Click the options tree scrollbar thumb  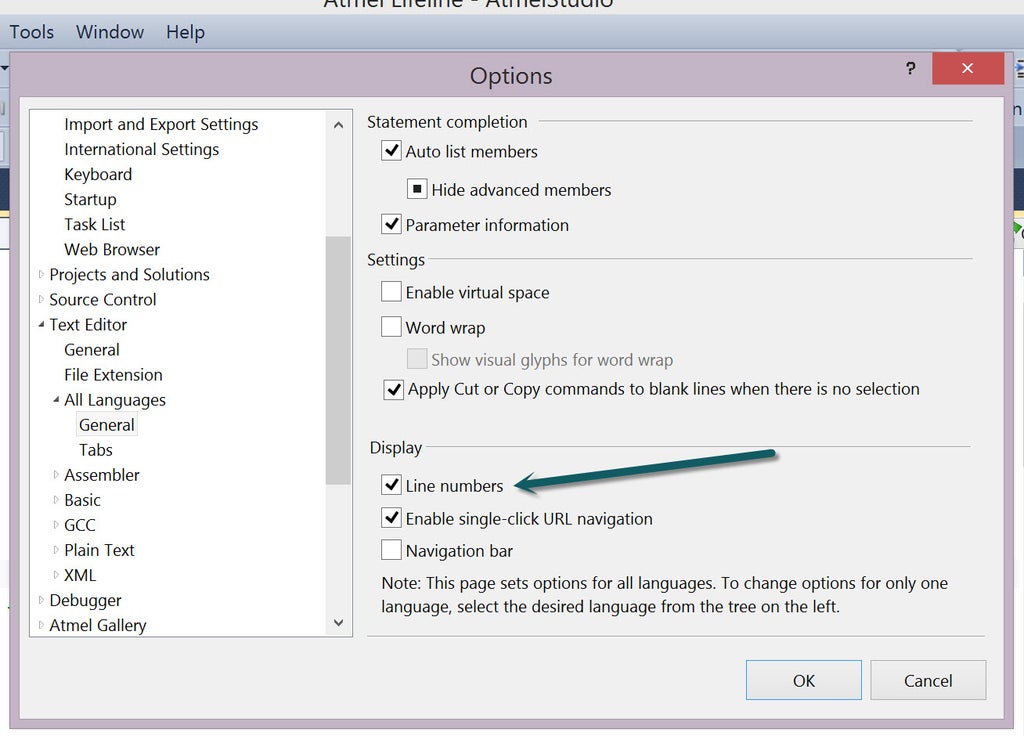click(x=338, y=360)
